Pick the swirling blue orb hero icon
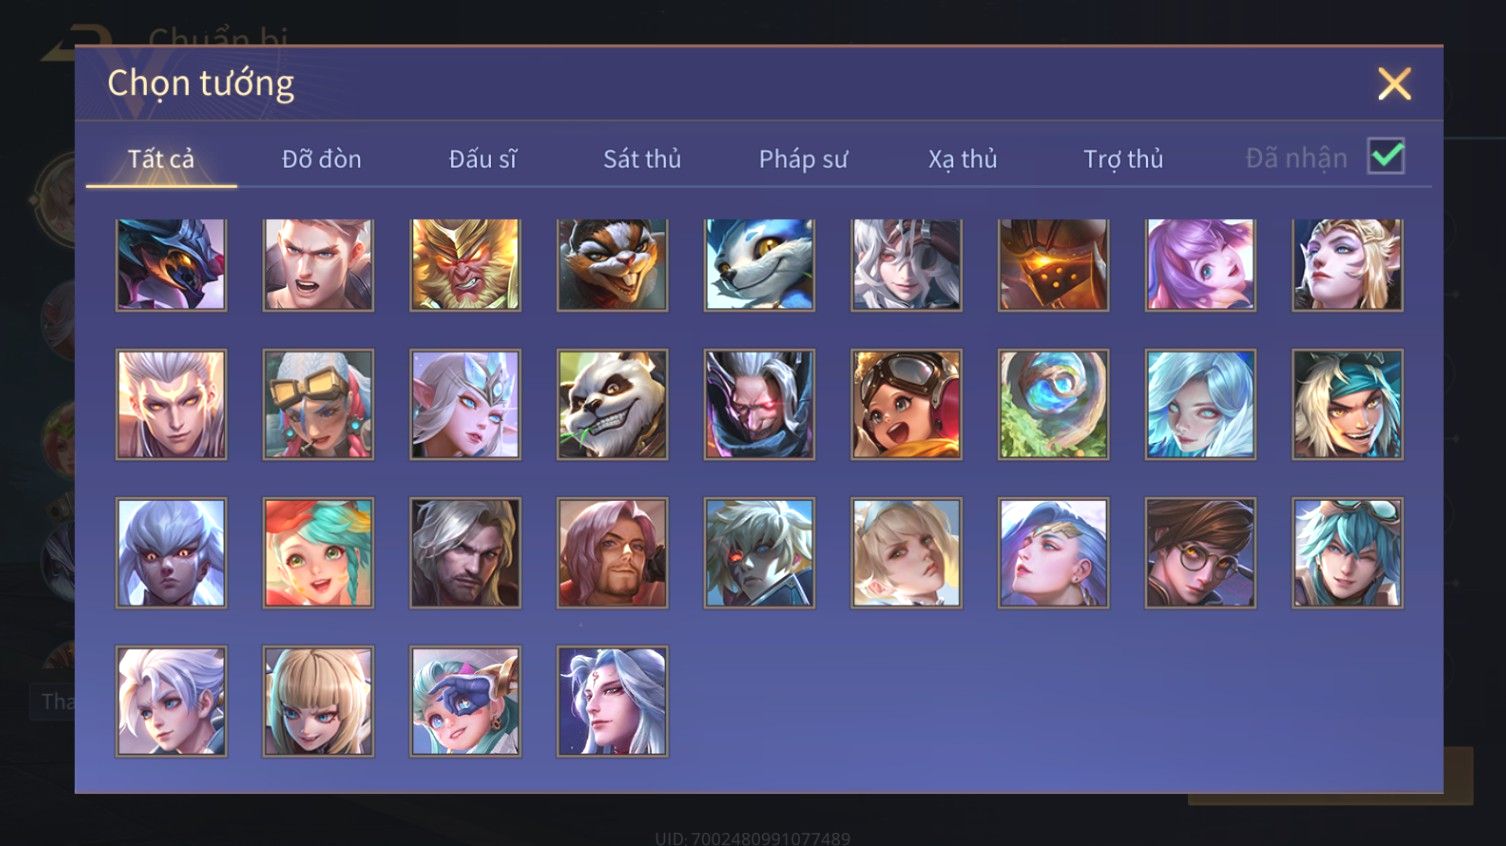The image size is (1506, 846). tap(1053, 404)
